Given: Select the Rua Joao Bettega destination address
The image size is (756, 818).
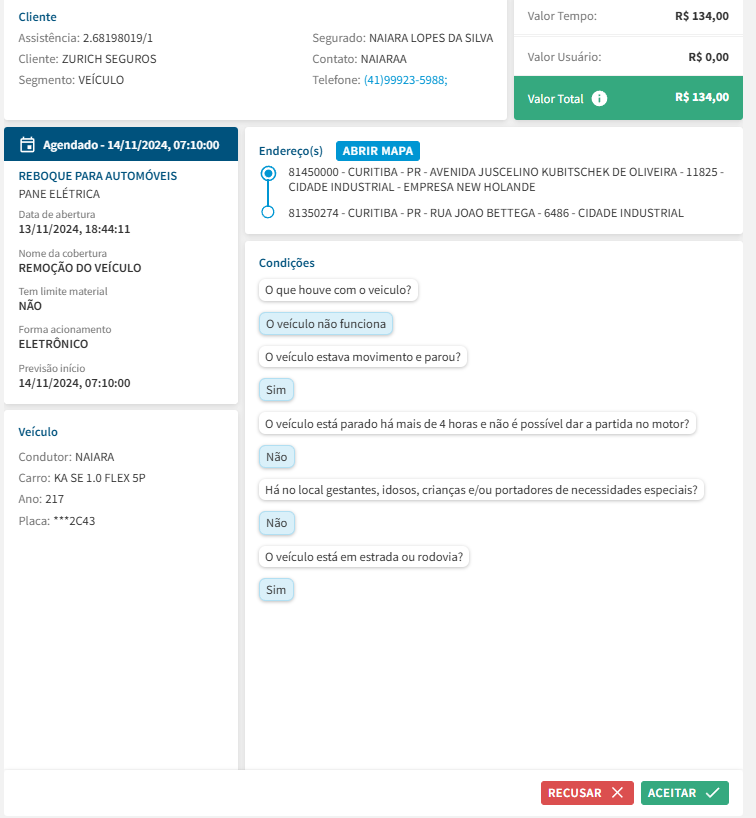Looking at the screenshot, I should coord(486,213).
